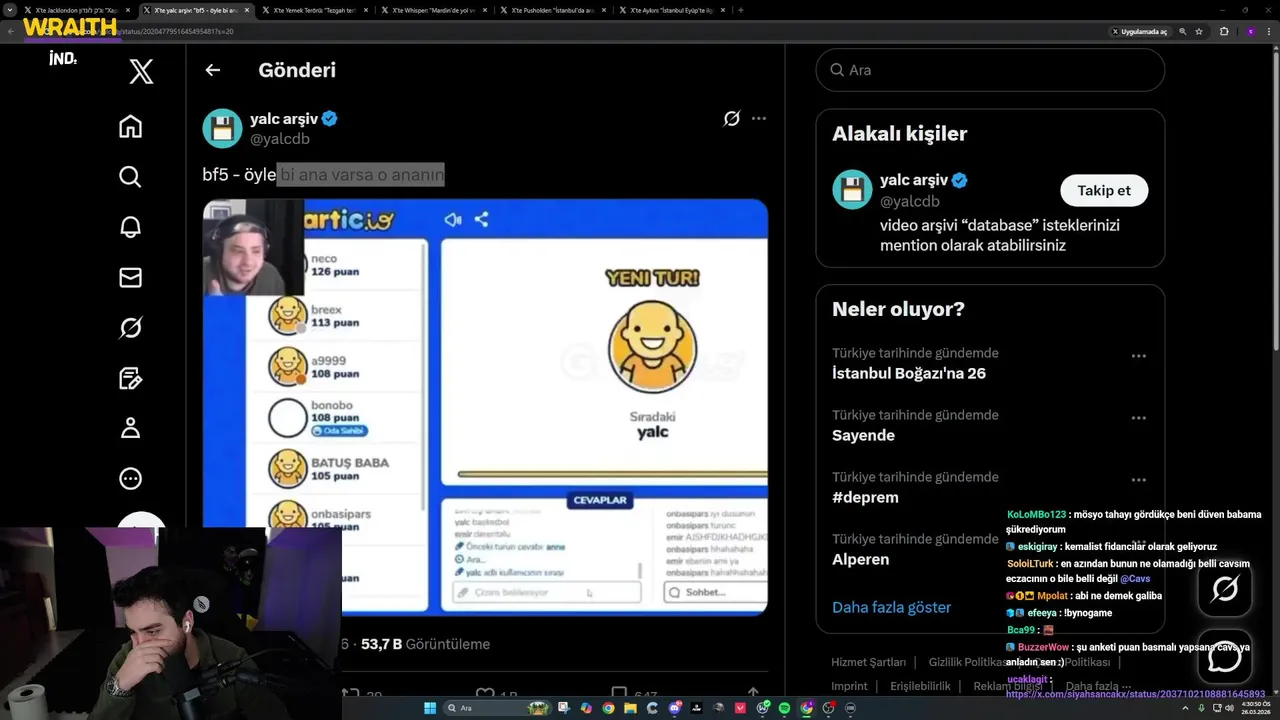Go back with the arrow beside Gönderi

(x=212, y=70)
